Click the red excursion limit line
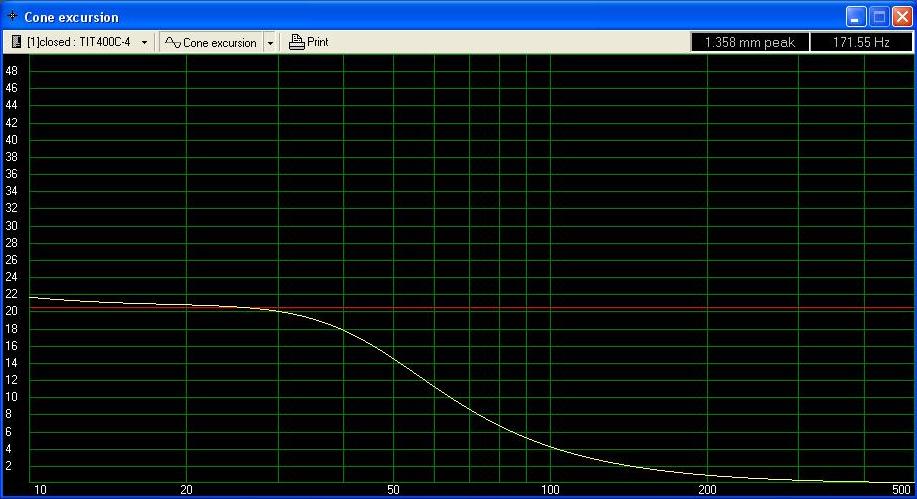The width and height of the screenshot is (917, 499). click(600, 308)
